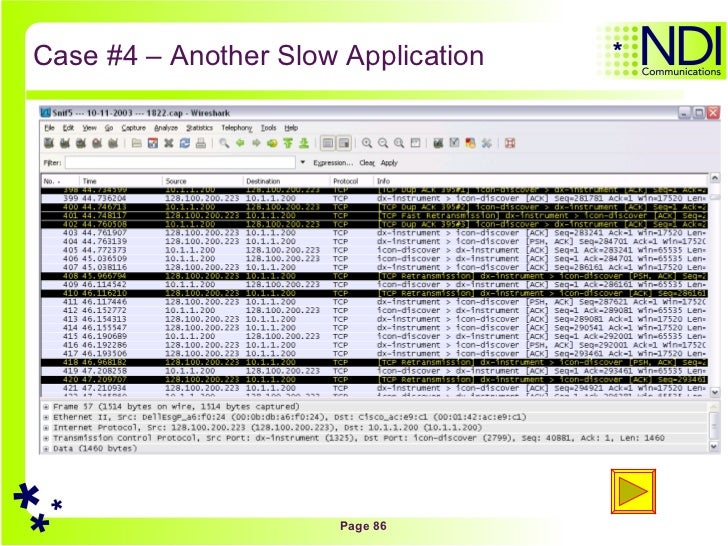Jump to the first packet icon
Viewport: 728px width, 546px height.
(x=288, y=143)
